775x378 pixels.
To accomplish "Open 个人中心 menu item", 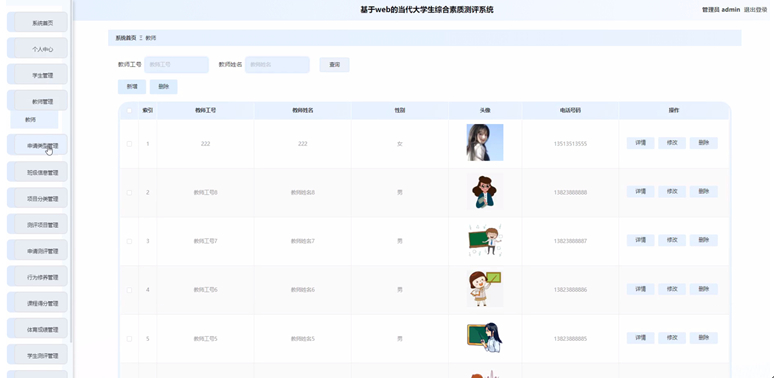I will point(38,49).
